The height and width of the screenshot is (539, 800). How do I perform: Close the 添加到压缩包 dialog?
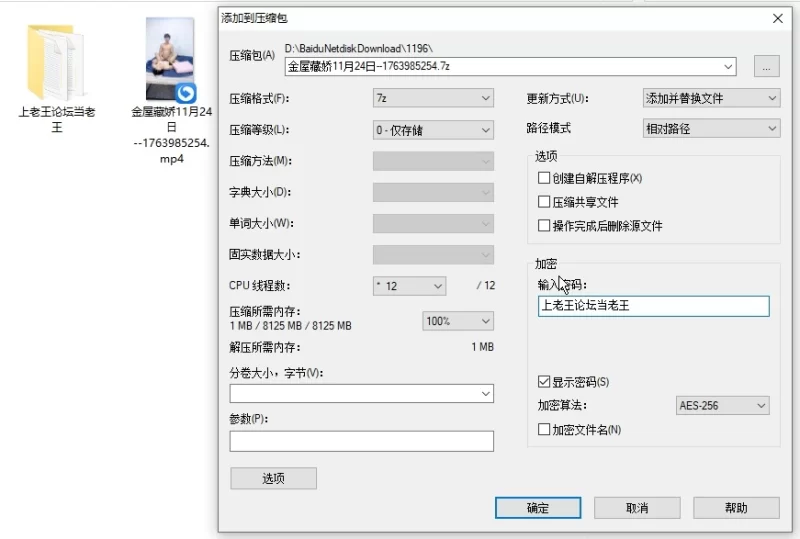pos(778,19)
